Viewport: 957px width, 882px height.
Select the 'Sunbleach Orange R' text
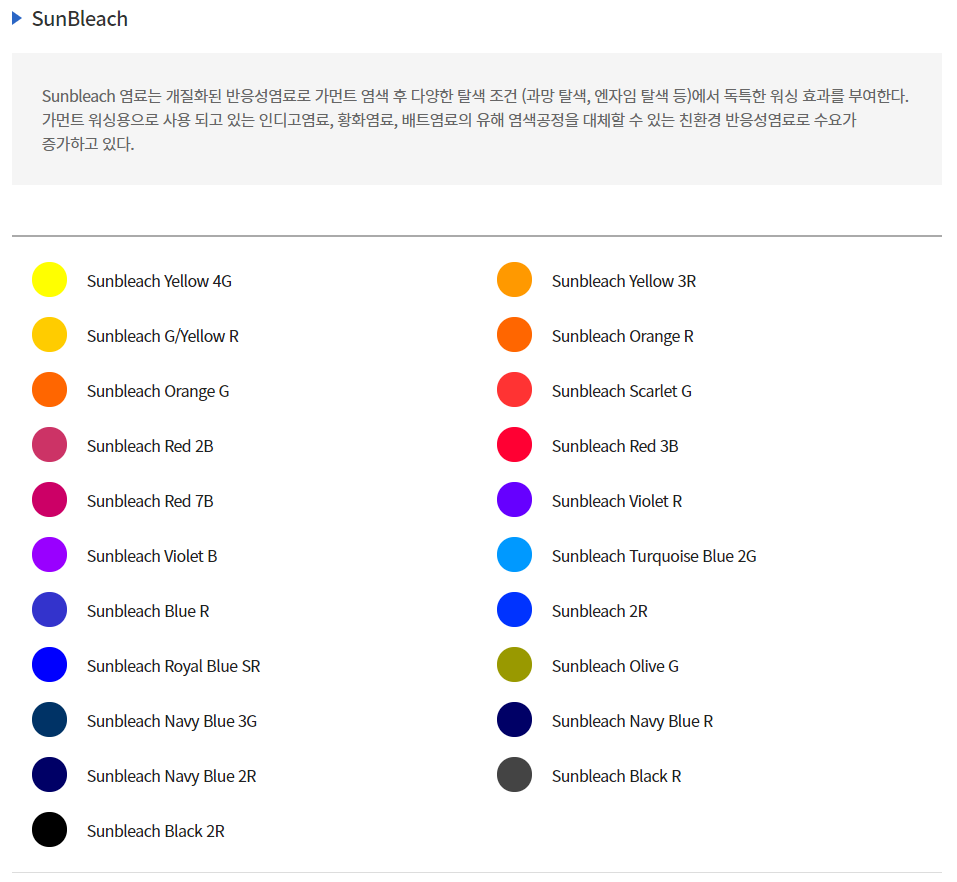623,336
